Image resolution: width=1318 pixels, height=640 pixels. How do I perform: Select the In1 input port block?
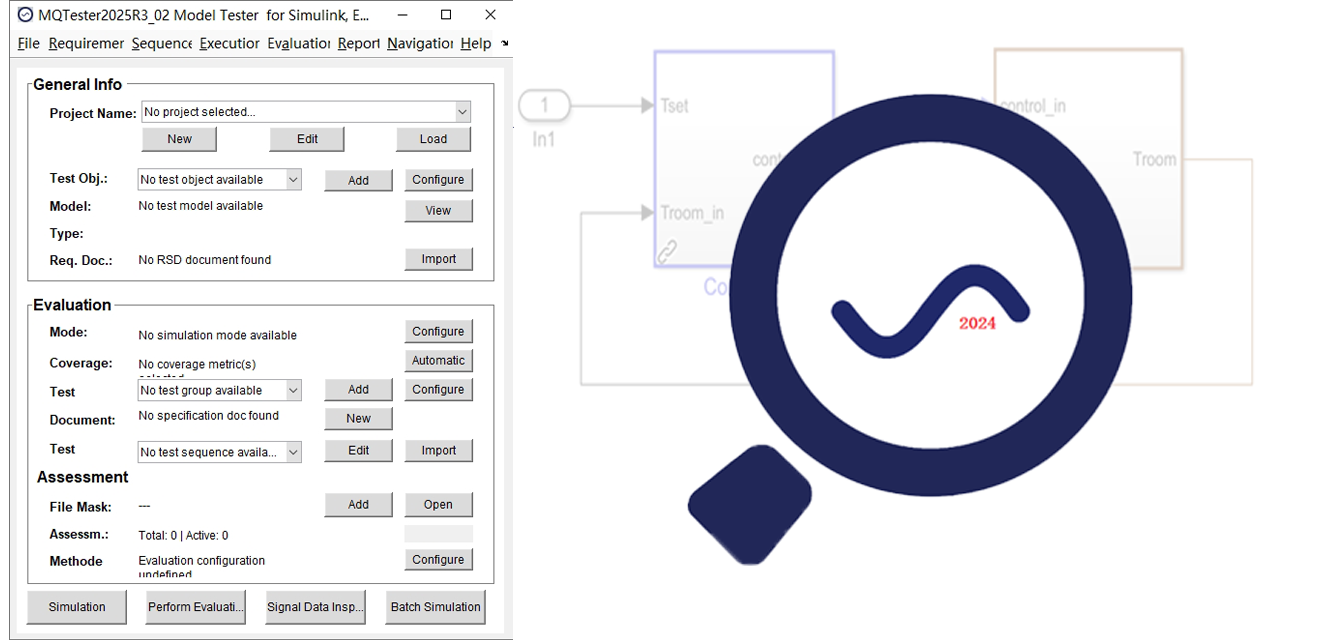click(544, 105)
